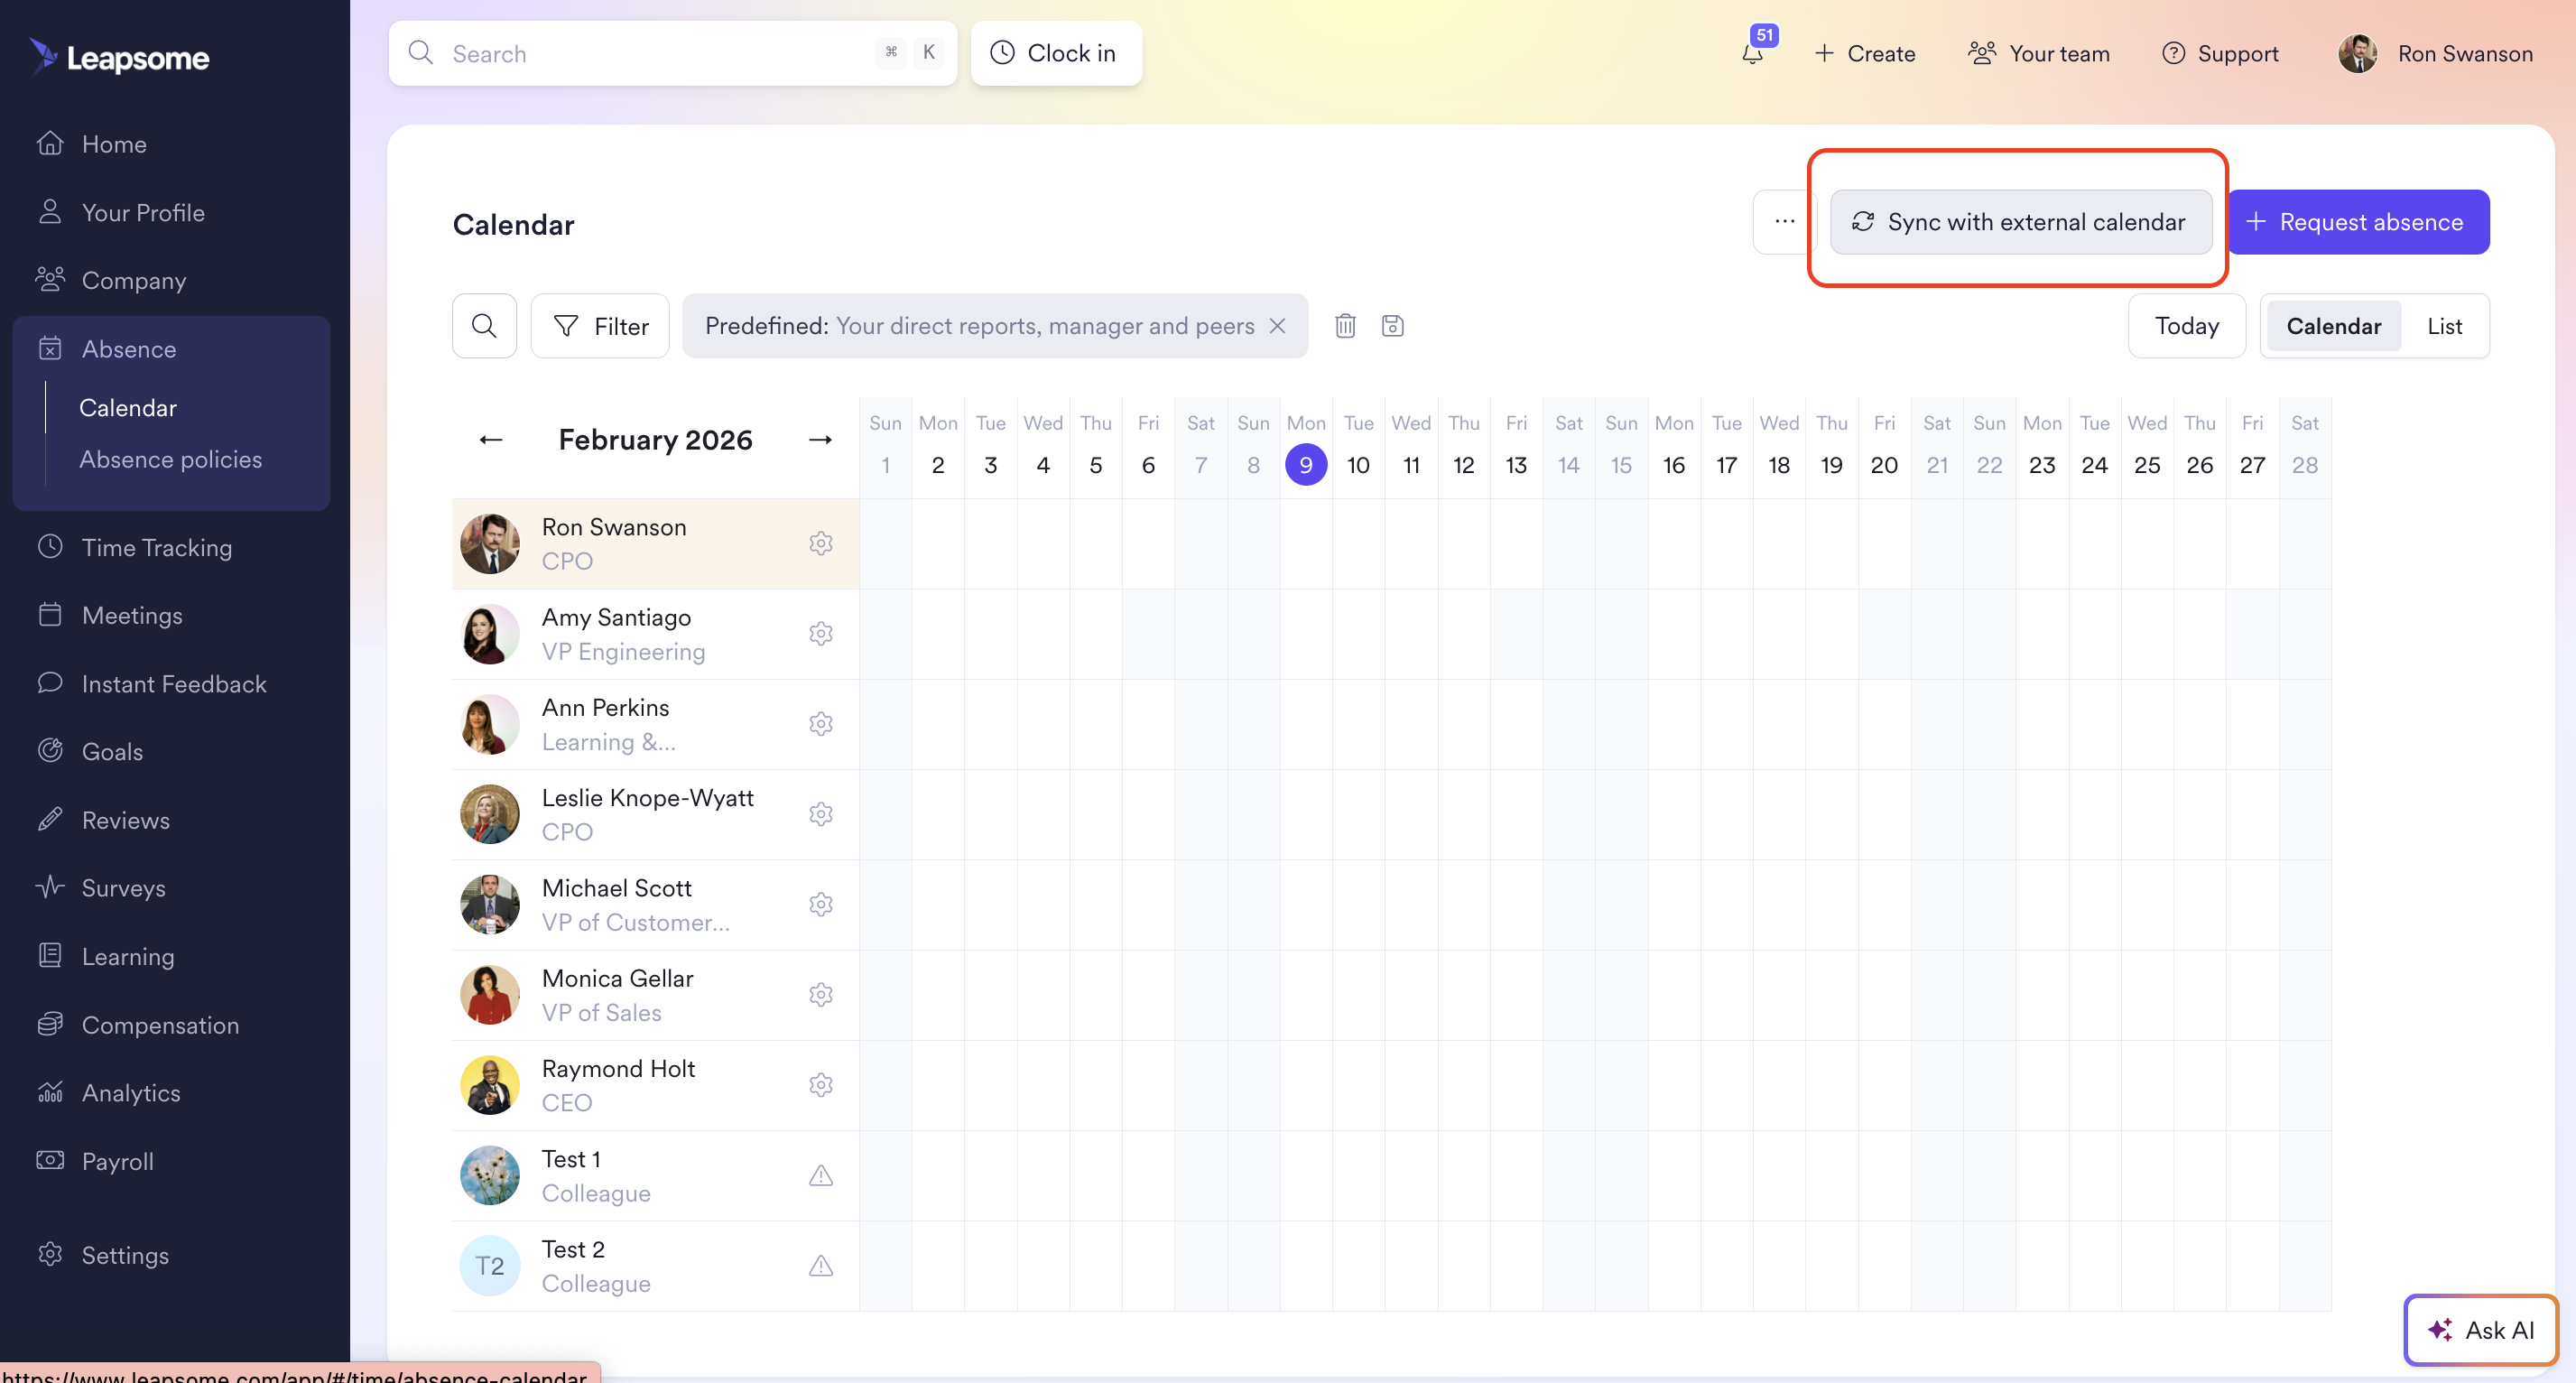
Task: Click the save filter icon
Action: 1392,326
